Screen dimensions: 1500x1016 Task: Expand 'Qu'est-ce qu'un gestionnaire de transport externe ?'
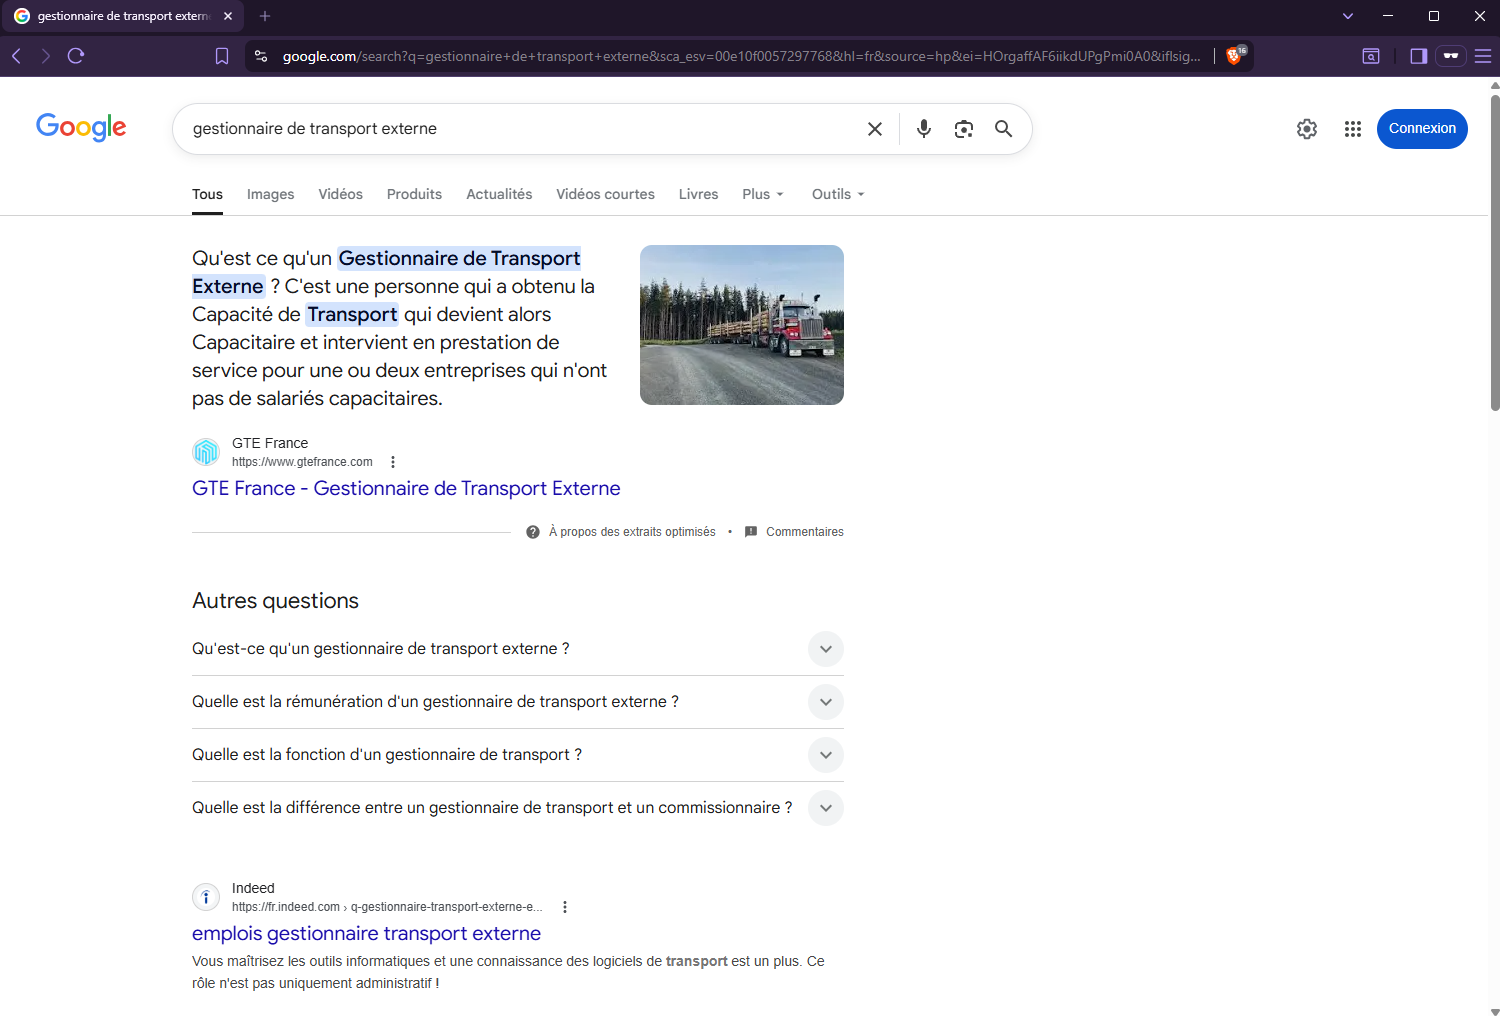826,649
